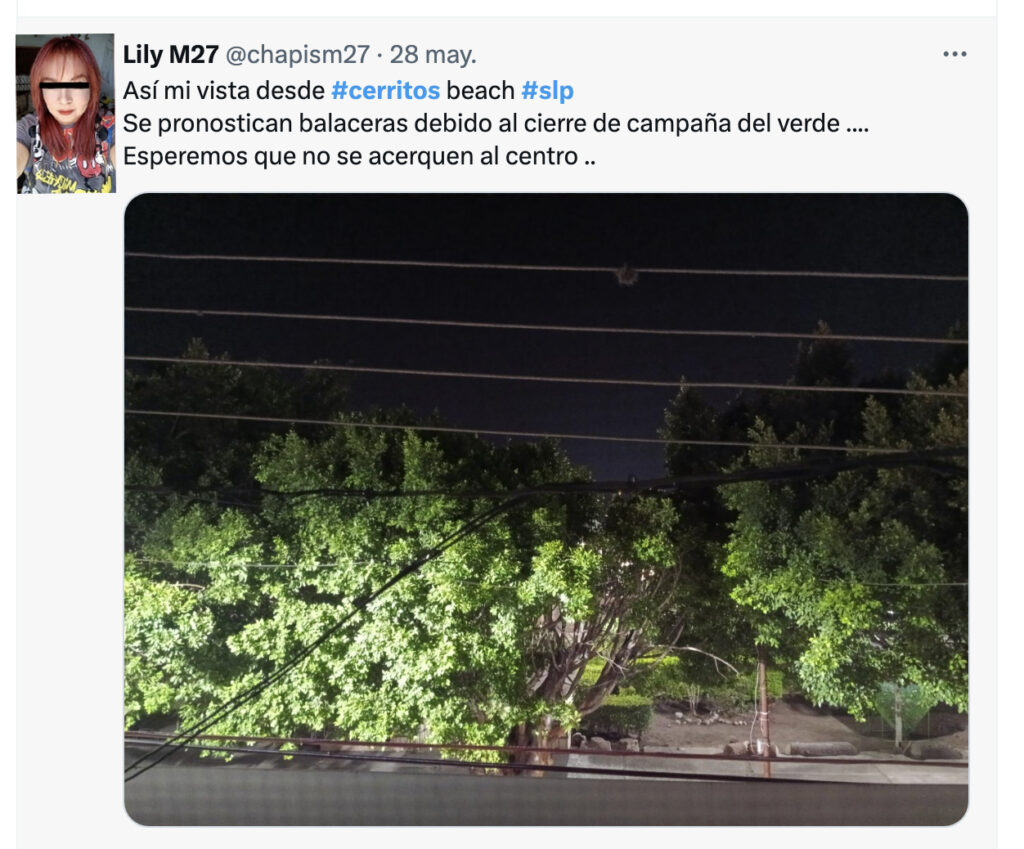
Task: Open the attached night trees photo
Action: (546, 509)
